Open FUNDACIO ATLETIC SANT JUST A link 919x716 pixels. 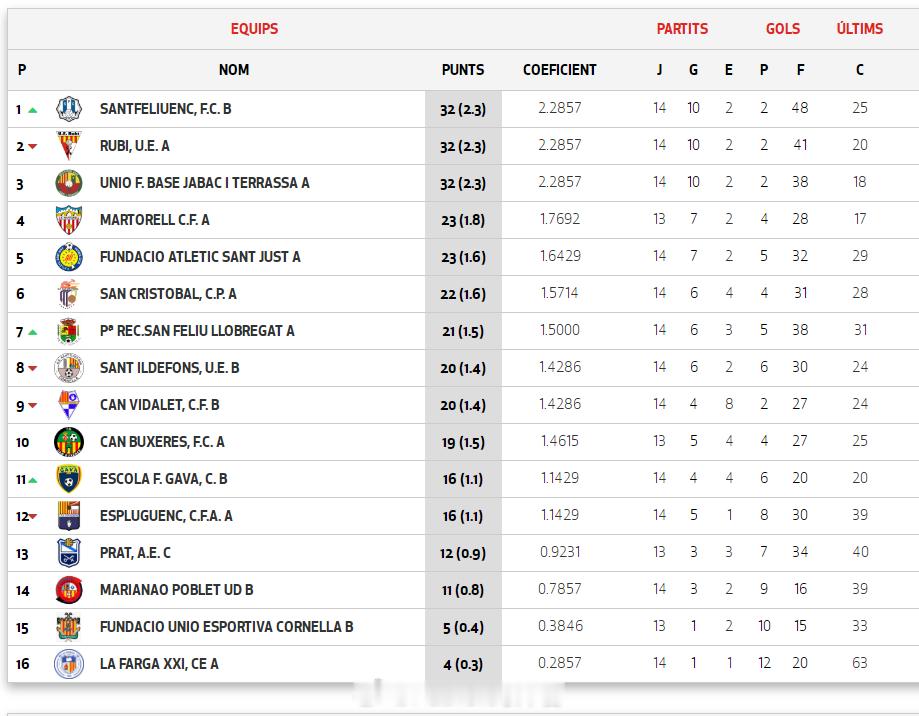click(200, 257)
